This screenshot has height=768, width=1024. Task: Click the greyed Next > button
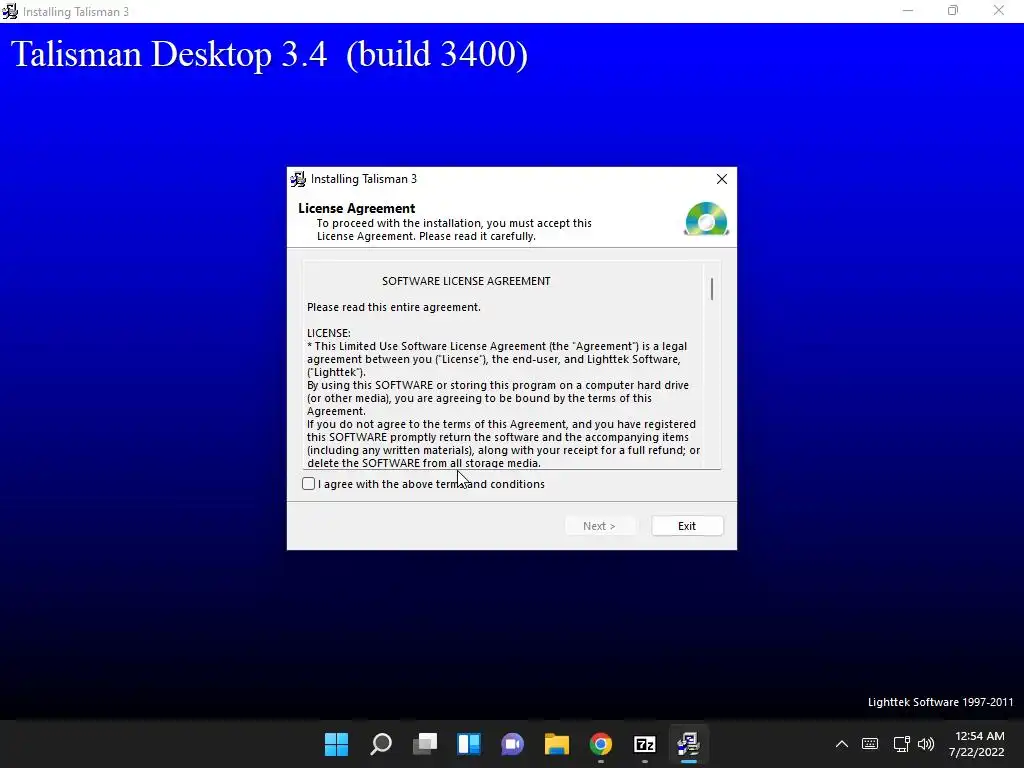[600, 526]
